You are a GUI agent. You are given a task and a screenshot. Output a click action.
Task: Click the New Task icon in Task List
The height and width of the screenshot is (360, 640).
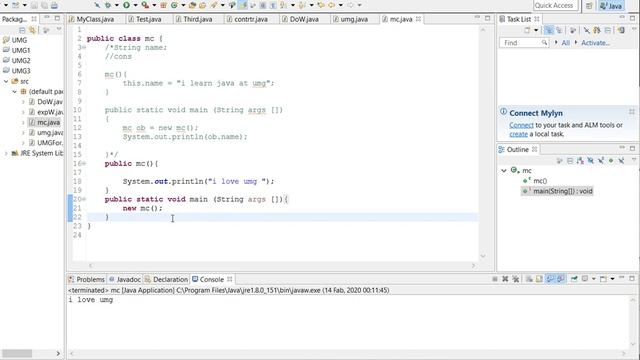click(x=527, y=30)
